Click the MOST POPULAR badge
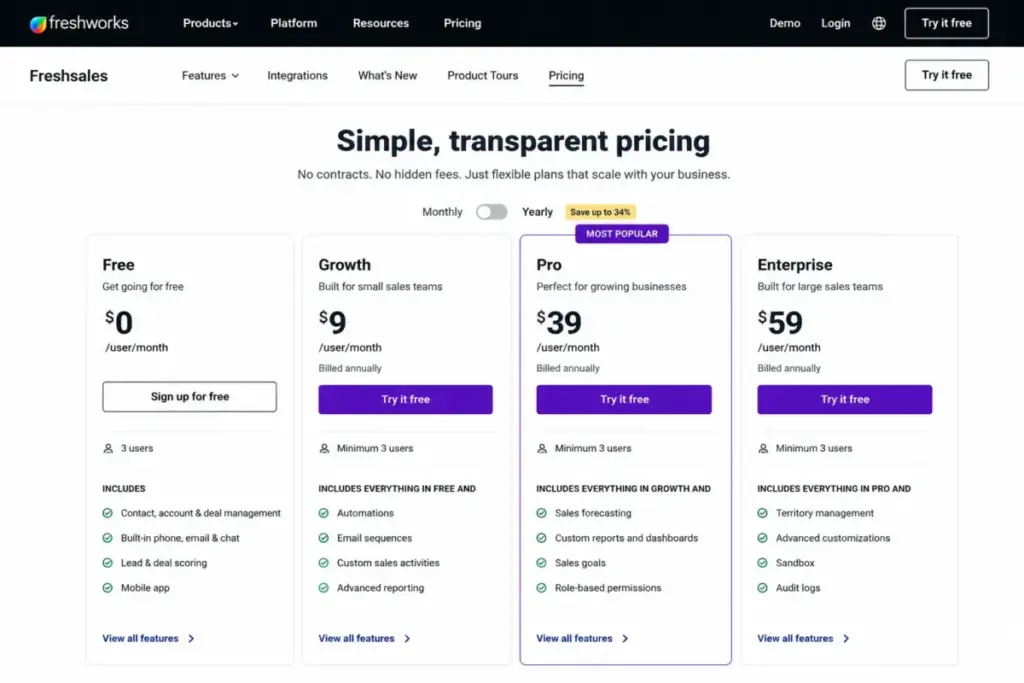 click(622, 234)
